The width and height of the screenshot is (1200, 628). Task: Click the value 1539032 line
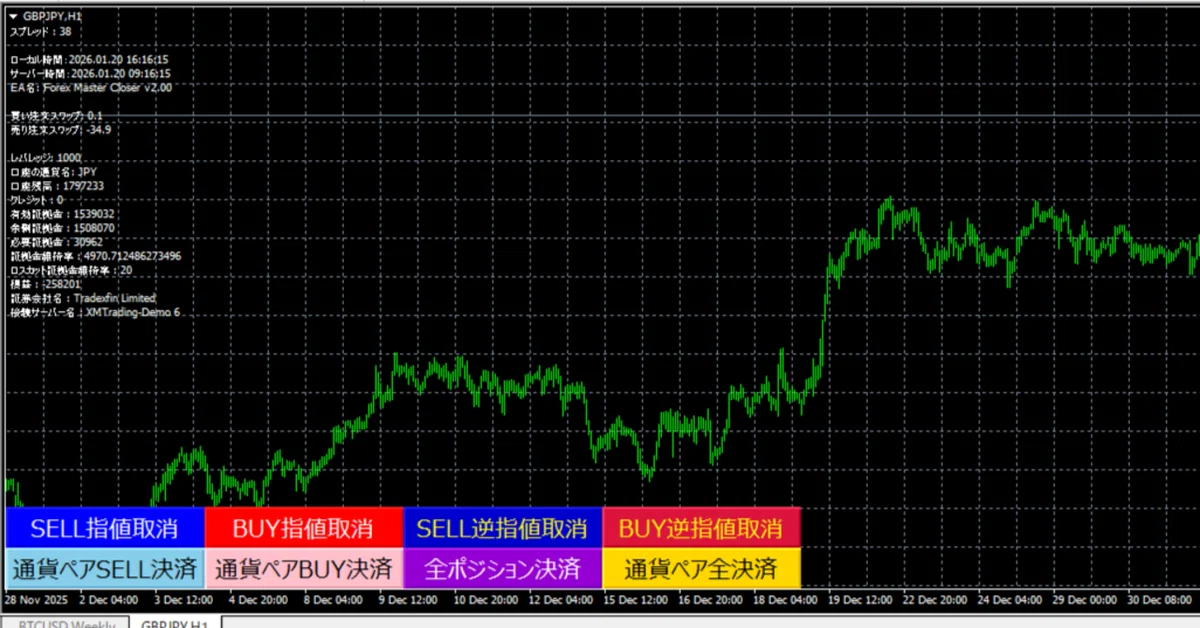click(x=62, y=213)
